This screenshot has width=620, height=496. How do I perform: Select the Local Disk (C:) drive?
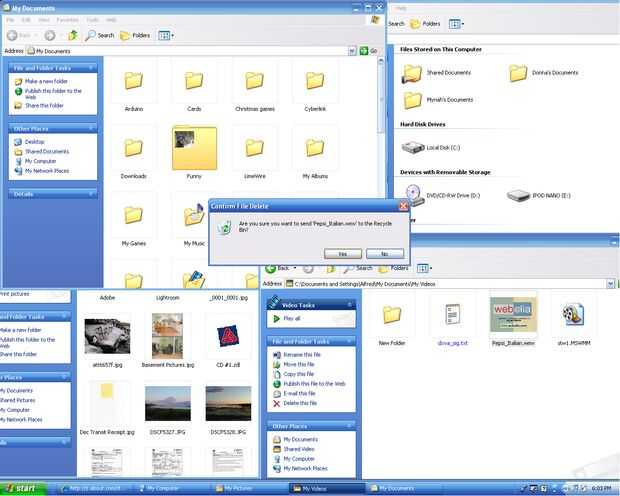(x=431, y=148)
